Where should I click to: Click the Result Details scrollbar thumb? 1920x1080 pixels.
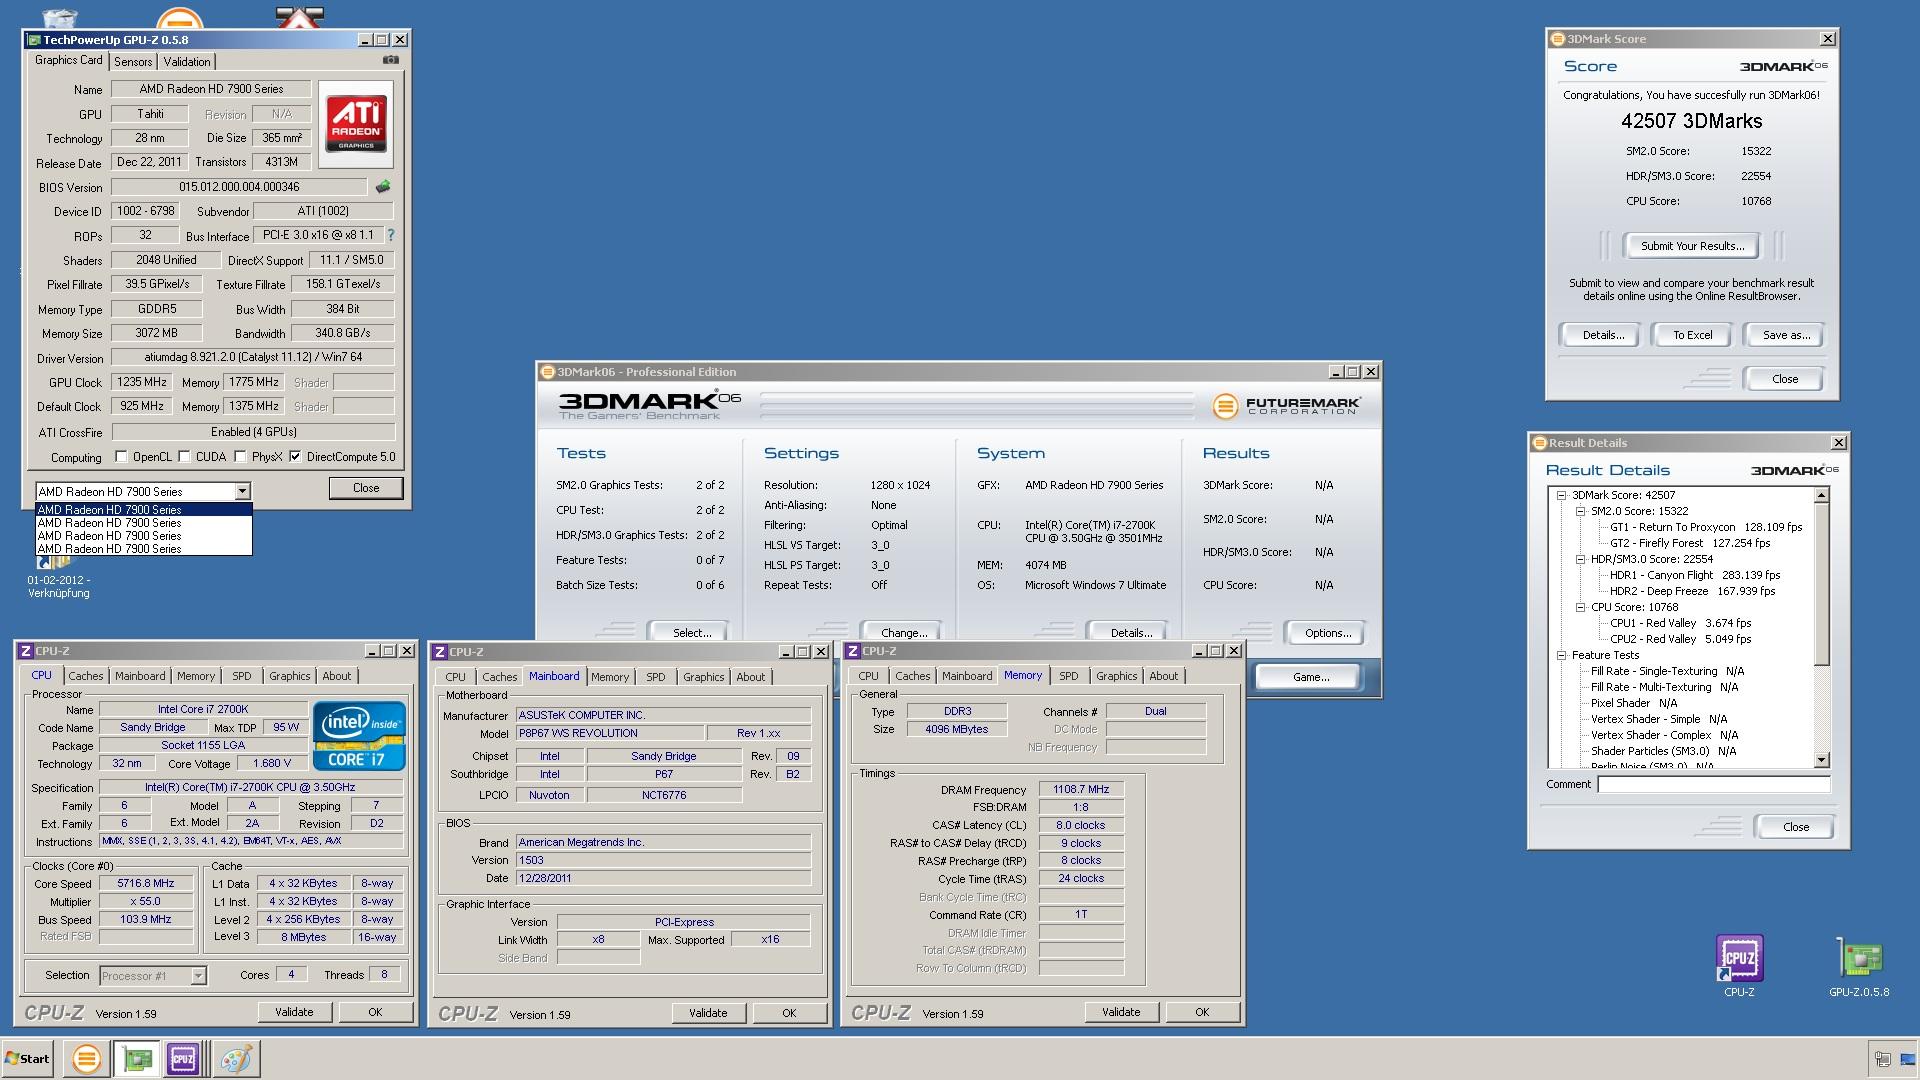tap(1821, 583)
